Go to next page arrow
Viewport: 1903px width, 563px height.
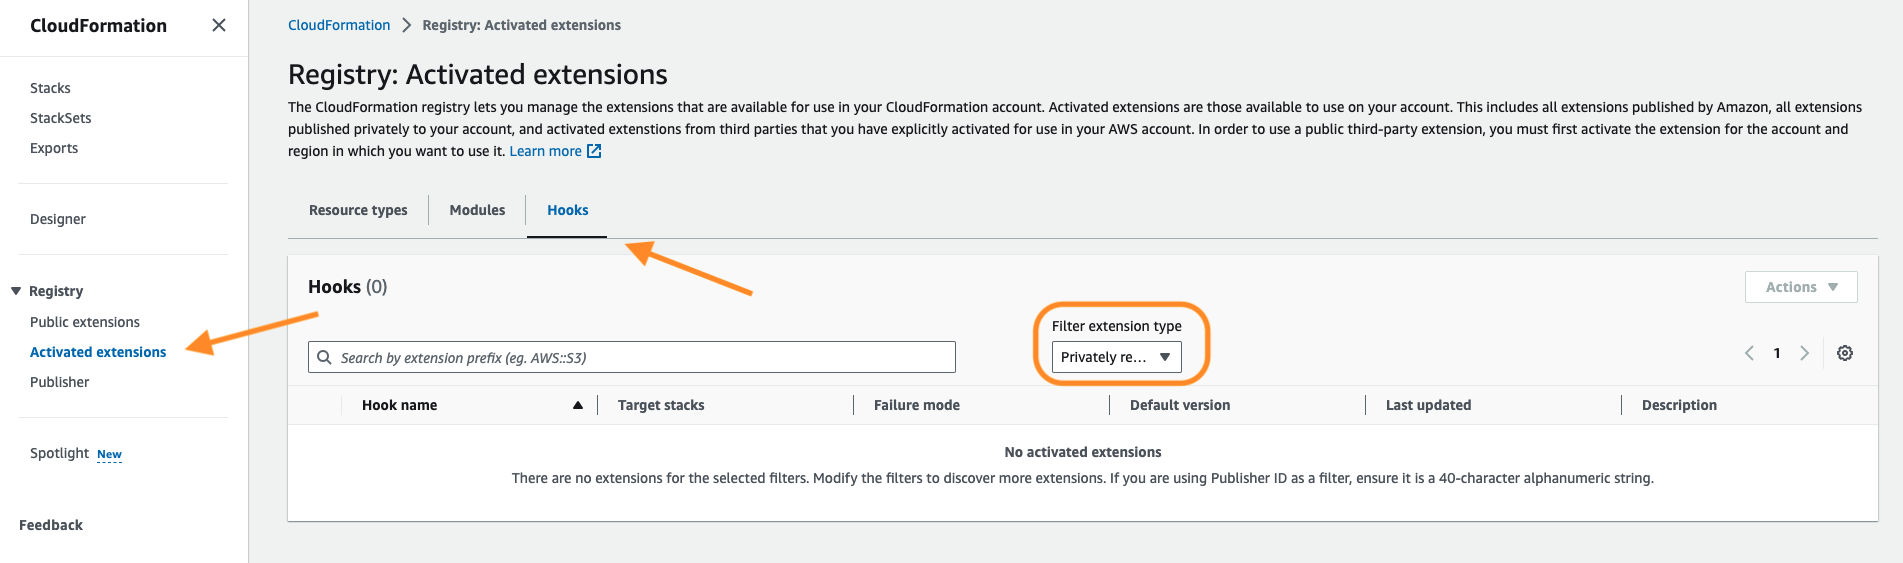(x=1805, y=353)
